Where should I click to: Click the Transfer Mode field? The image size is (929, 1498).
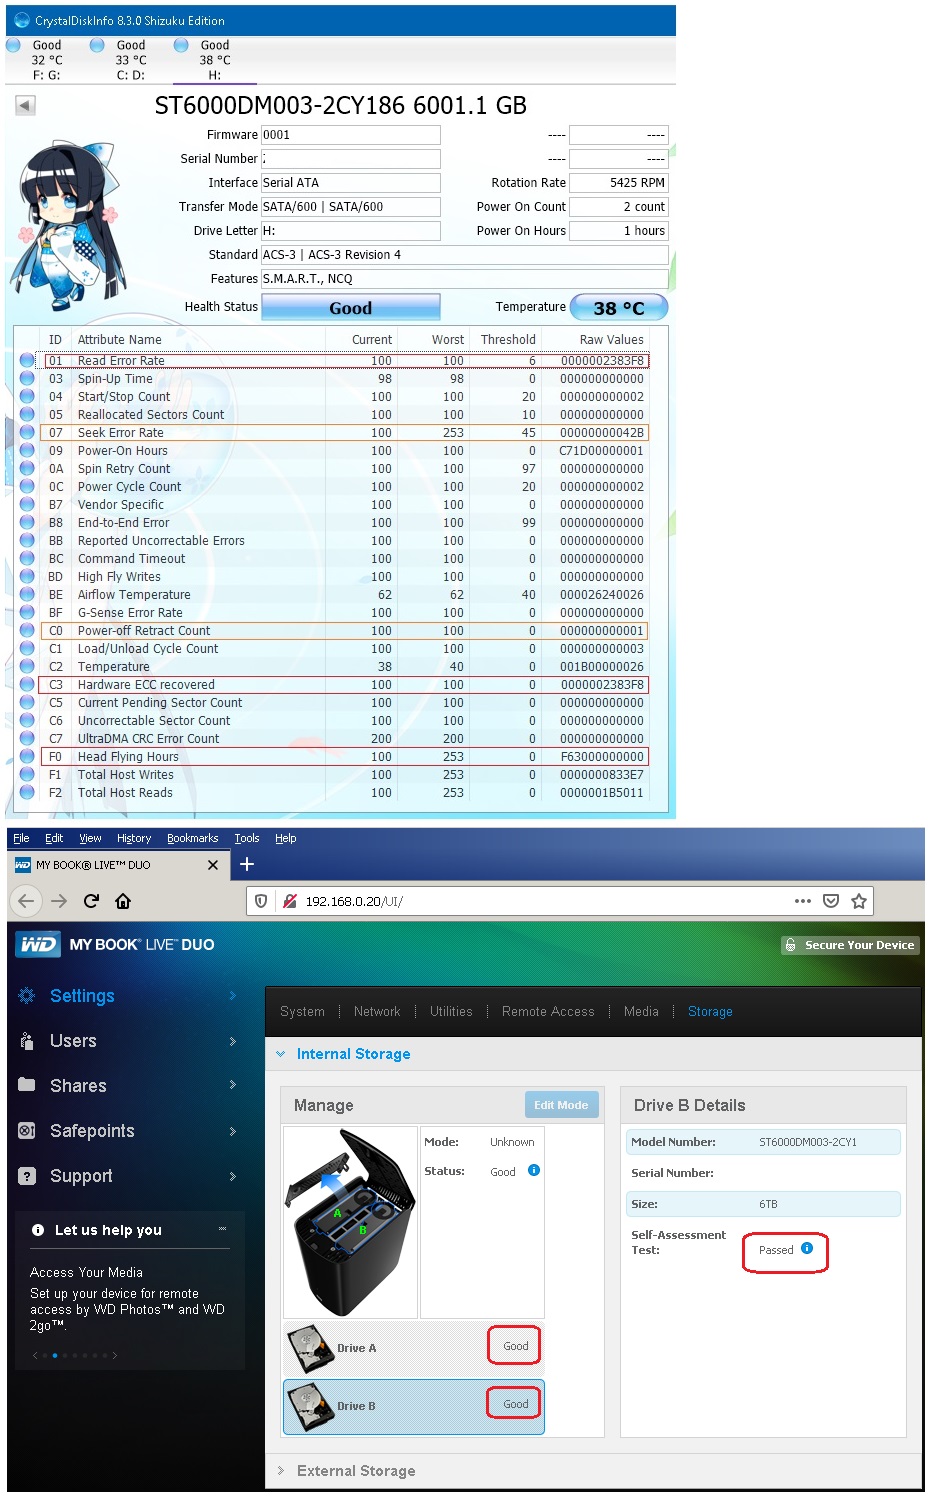pyautogui.click(x=351, y=207)
